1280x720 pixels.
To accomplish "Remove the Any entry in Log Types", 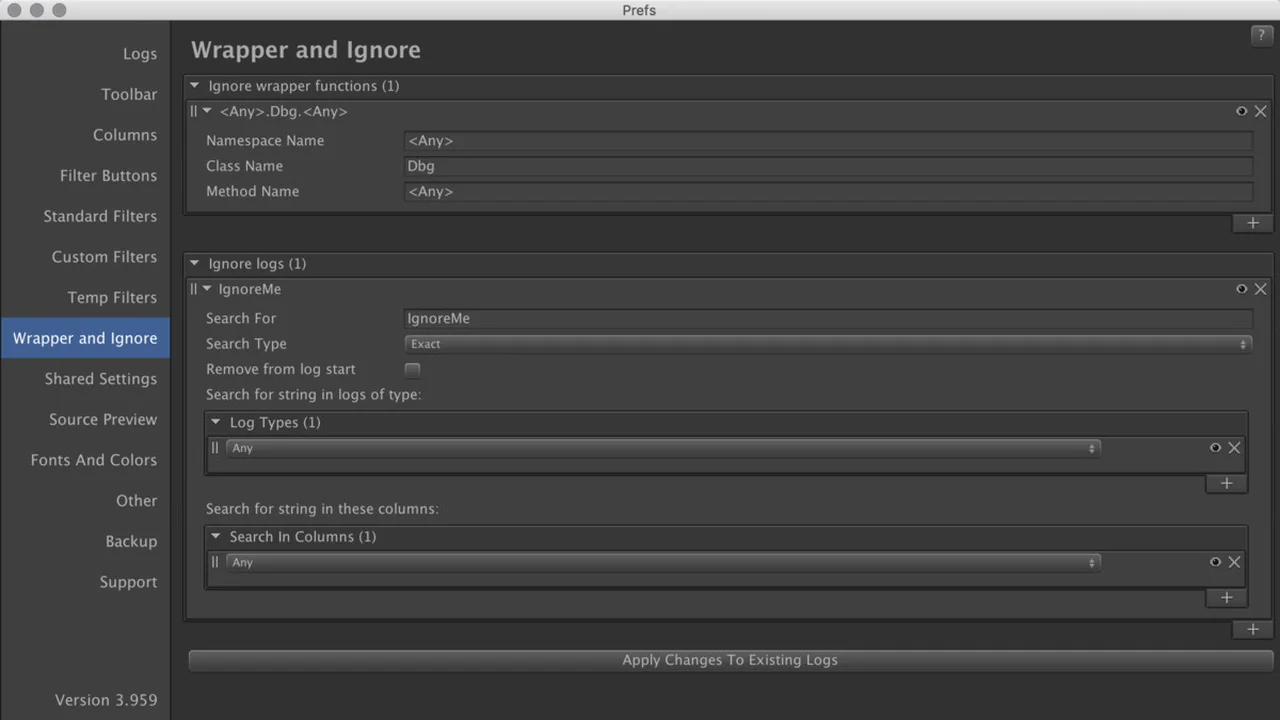I will coord(1234,448).
